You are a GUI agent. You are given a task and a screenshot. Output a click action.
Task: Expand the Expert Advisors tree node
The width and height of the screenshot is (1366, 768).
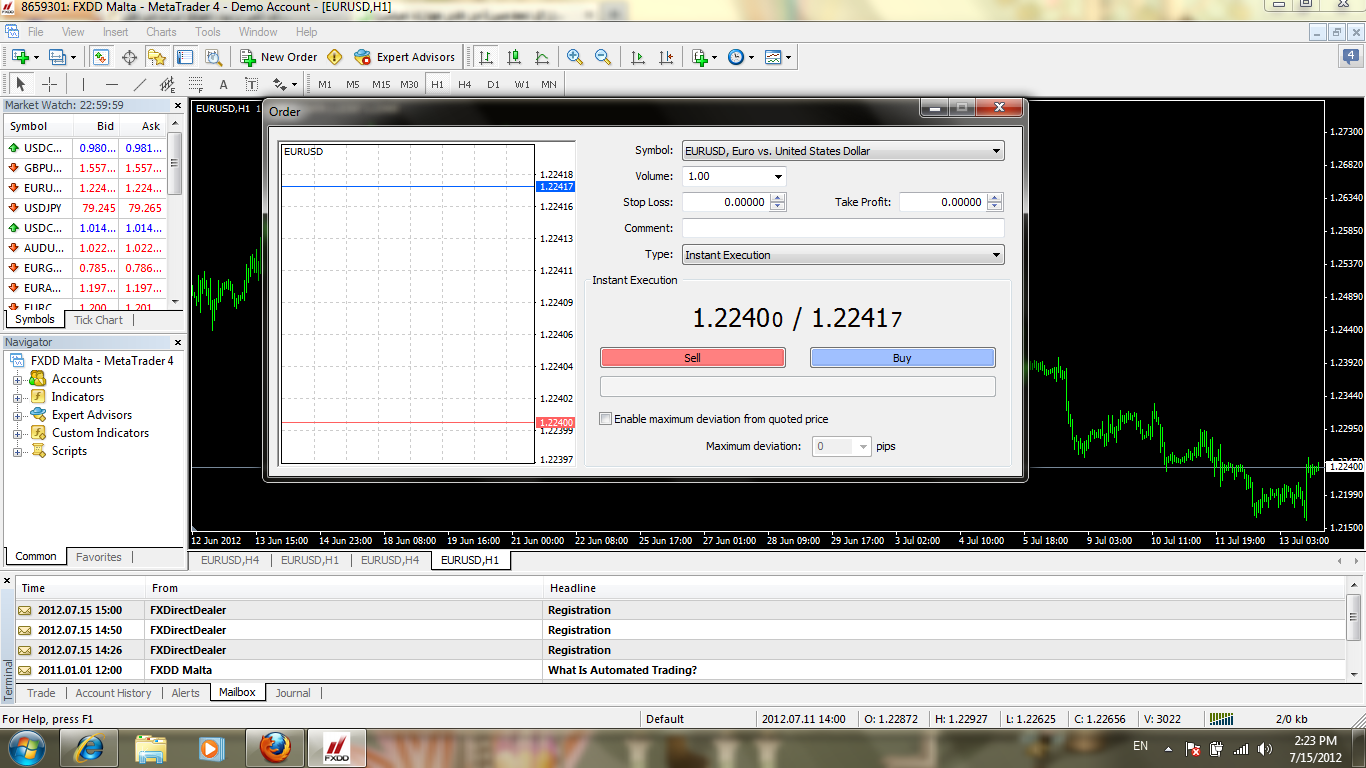pyautogui.click(x=17, y=415)
